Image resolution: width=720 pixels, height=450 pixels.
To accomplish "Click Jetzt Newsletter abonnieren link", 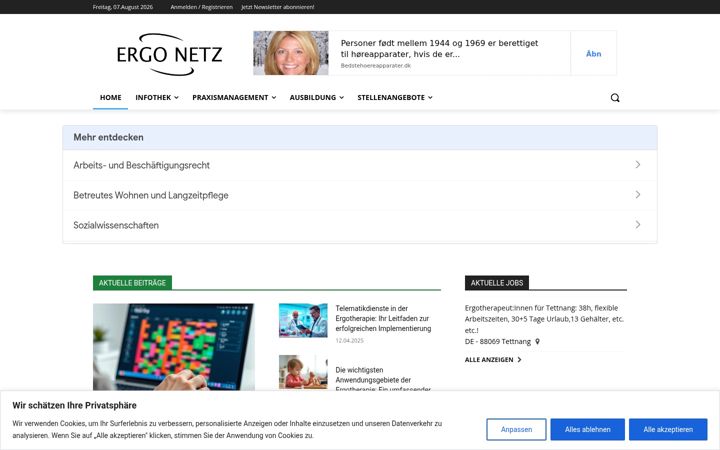I will coord(277,7).
